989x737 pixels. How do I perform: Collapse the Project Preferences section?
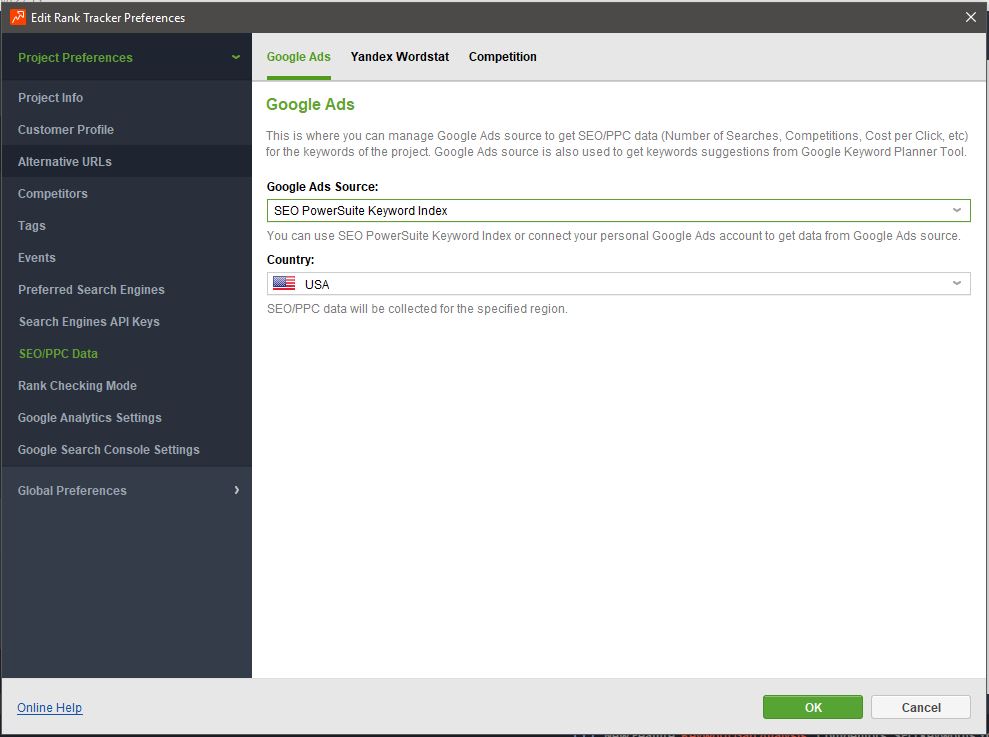pos(236,58)
